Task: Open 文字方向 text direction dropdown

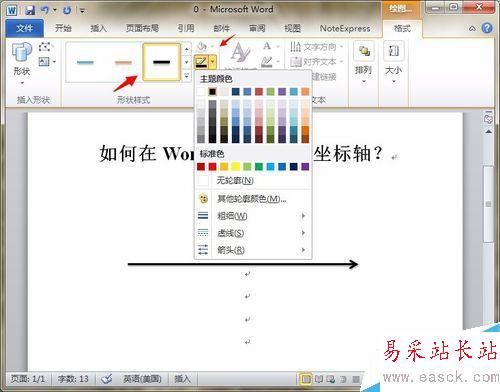Action: coord(317,47)
